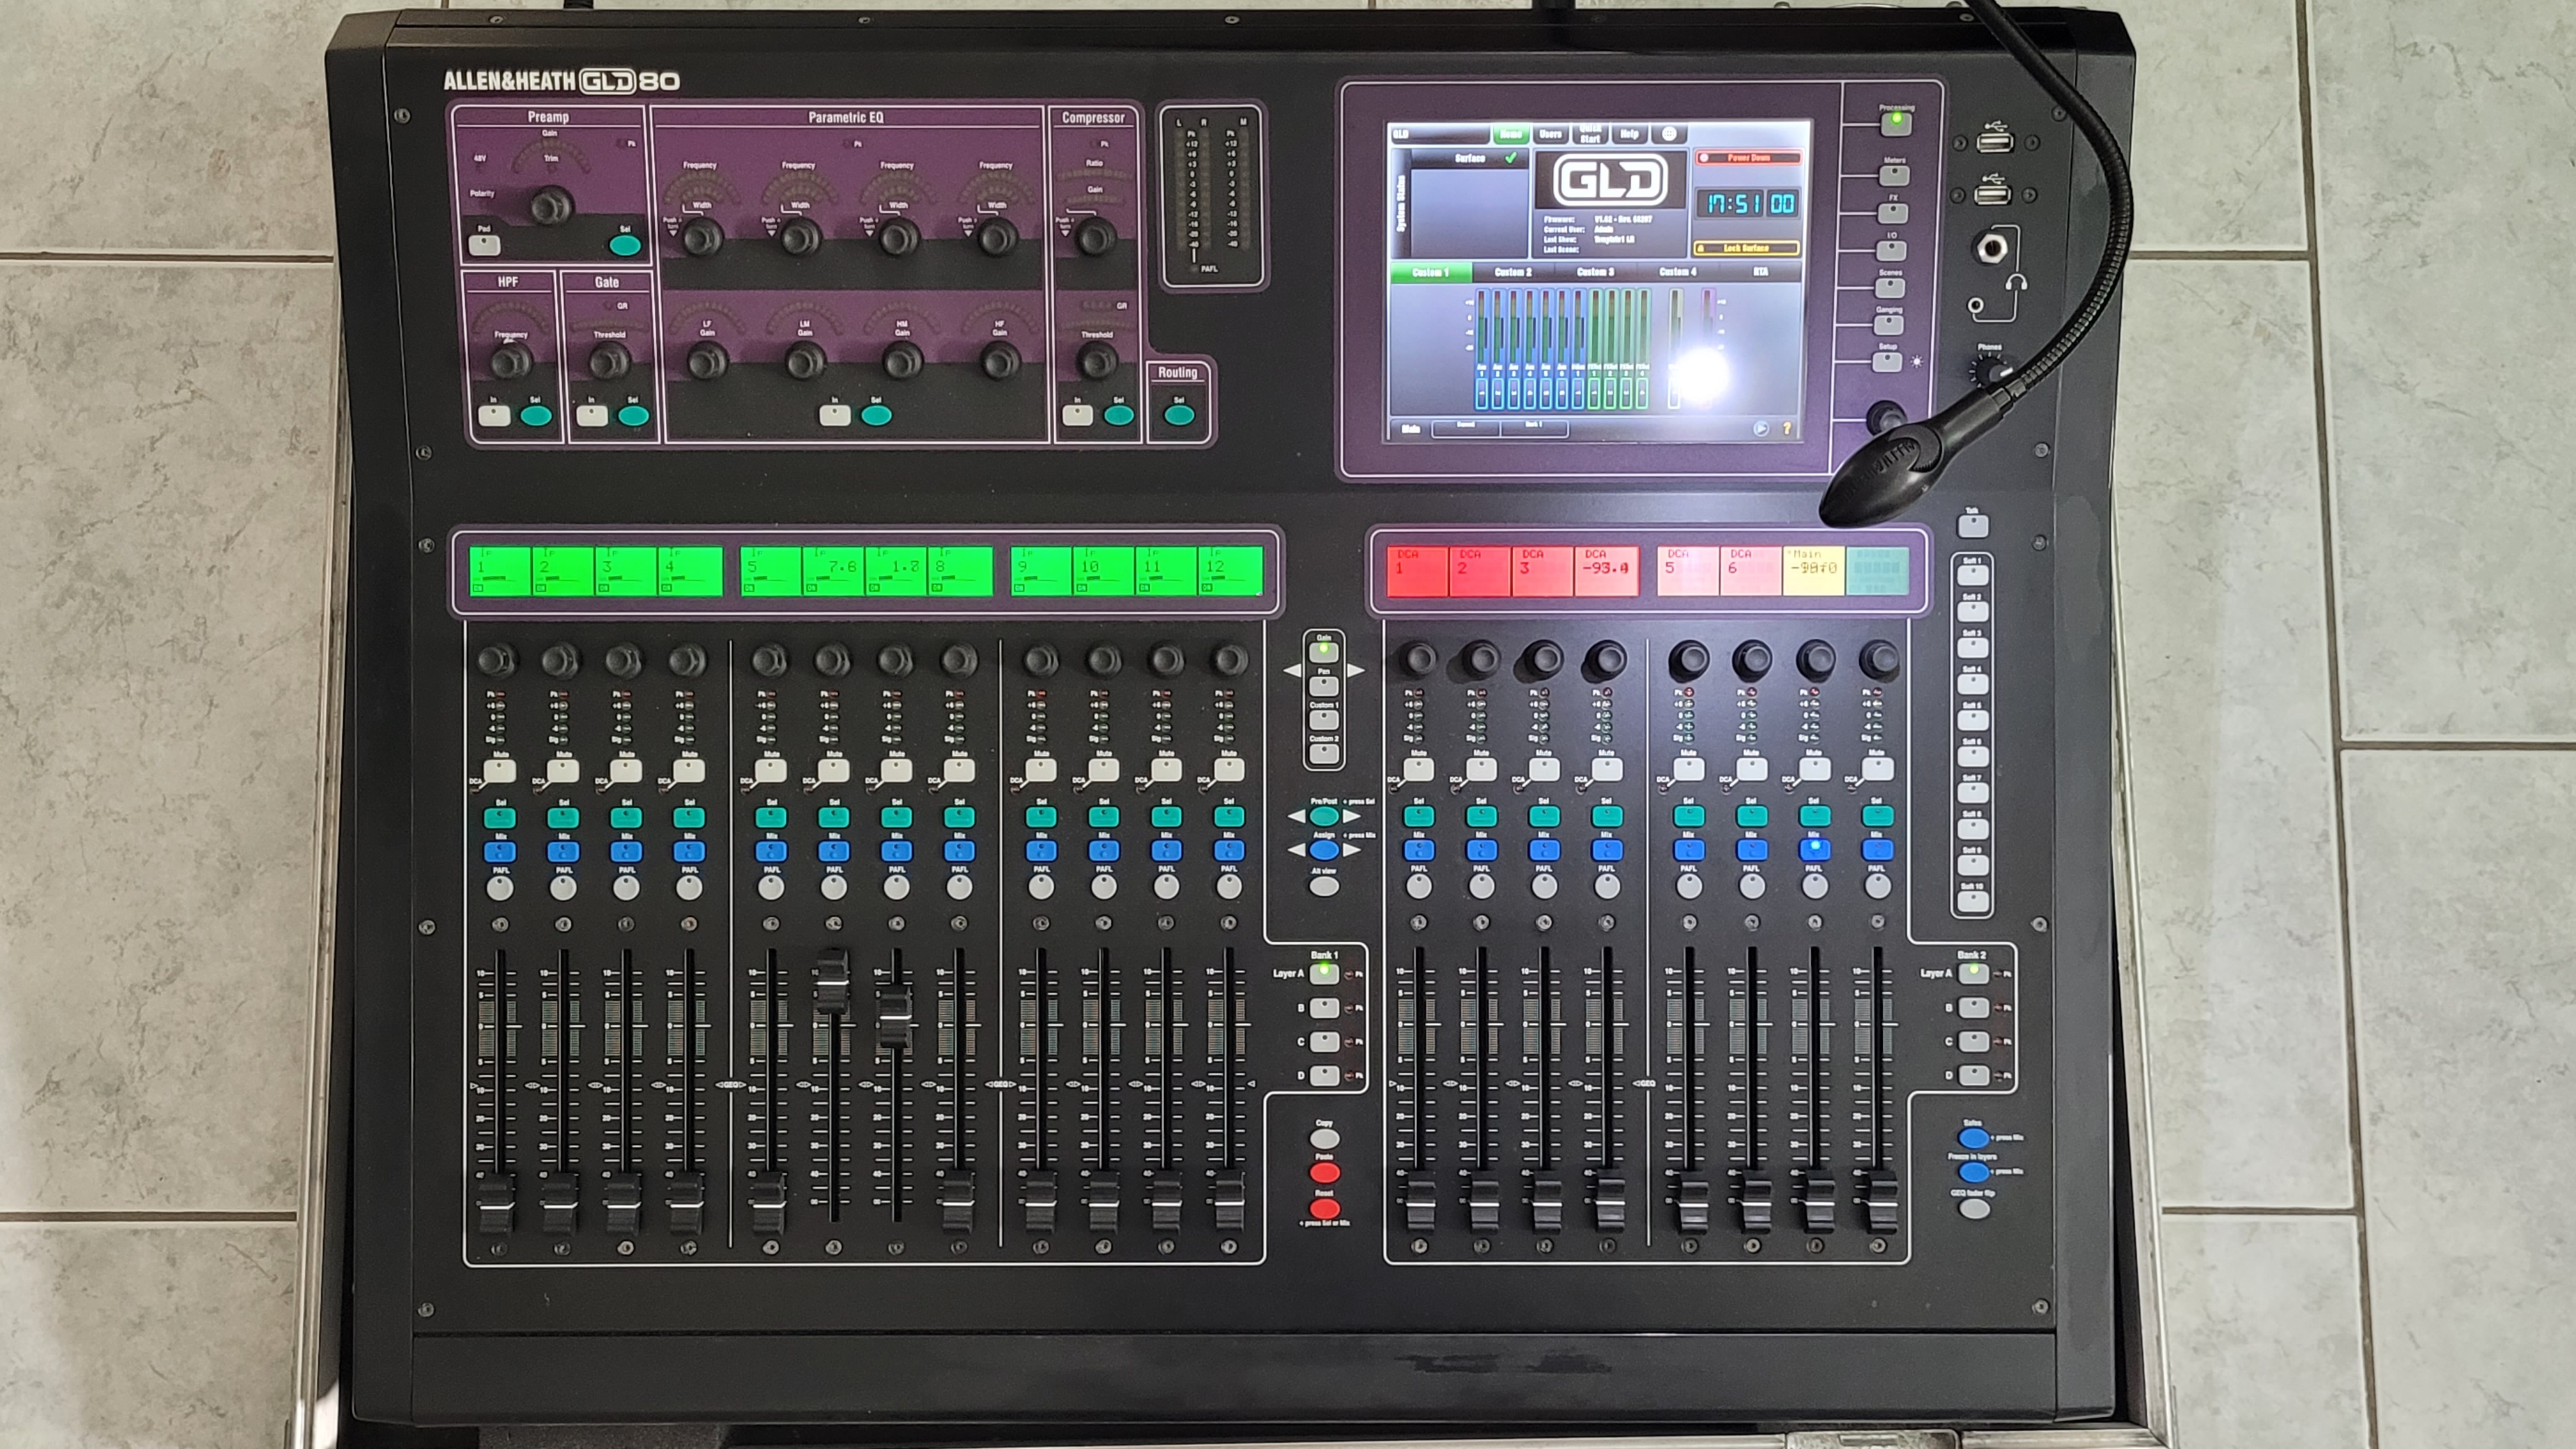Screen dimensions: 2576x1449
Task: Select Layer A in Bank 1
Action: click(1324, 974)
